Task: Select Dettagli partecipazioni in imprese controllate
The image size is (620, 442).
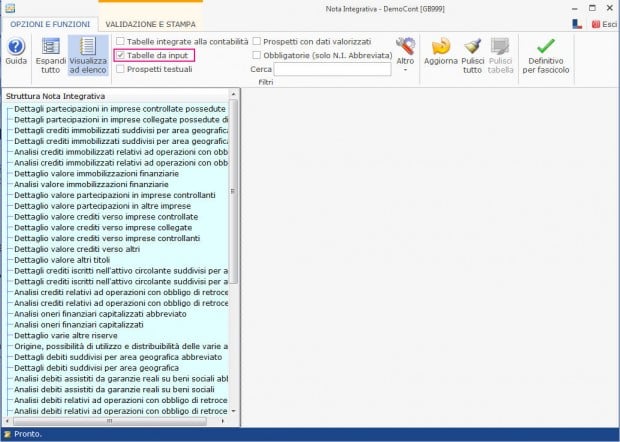Action: [x=120, y=109]
